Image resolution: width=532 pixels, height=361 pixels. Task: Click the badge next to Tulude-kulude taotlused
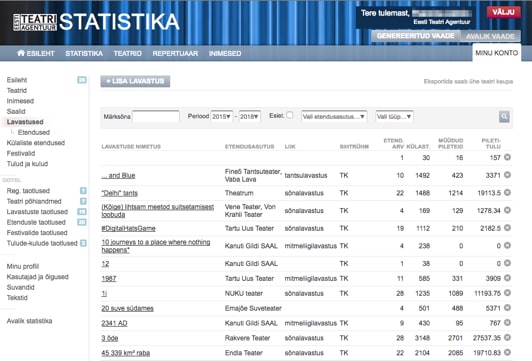tap(83, 243)
